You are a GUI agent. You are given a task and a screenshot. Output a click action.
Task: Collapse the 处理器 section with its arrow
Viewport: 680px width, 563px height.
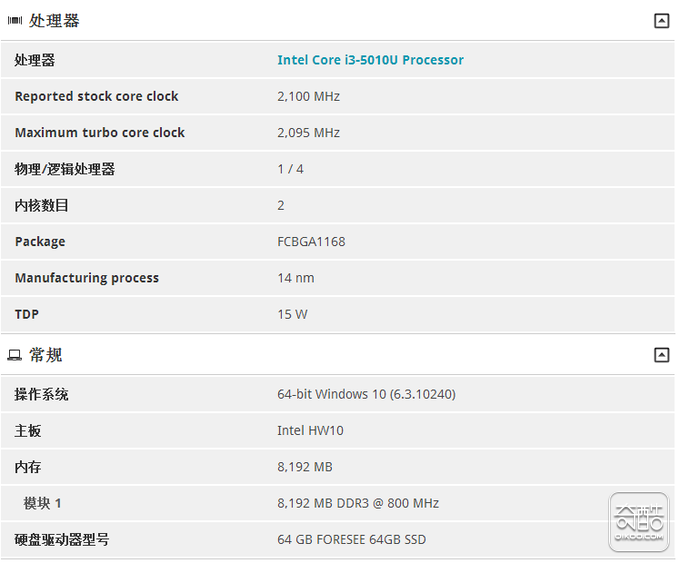pyautogui.click(x=661, y=20)
